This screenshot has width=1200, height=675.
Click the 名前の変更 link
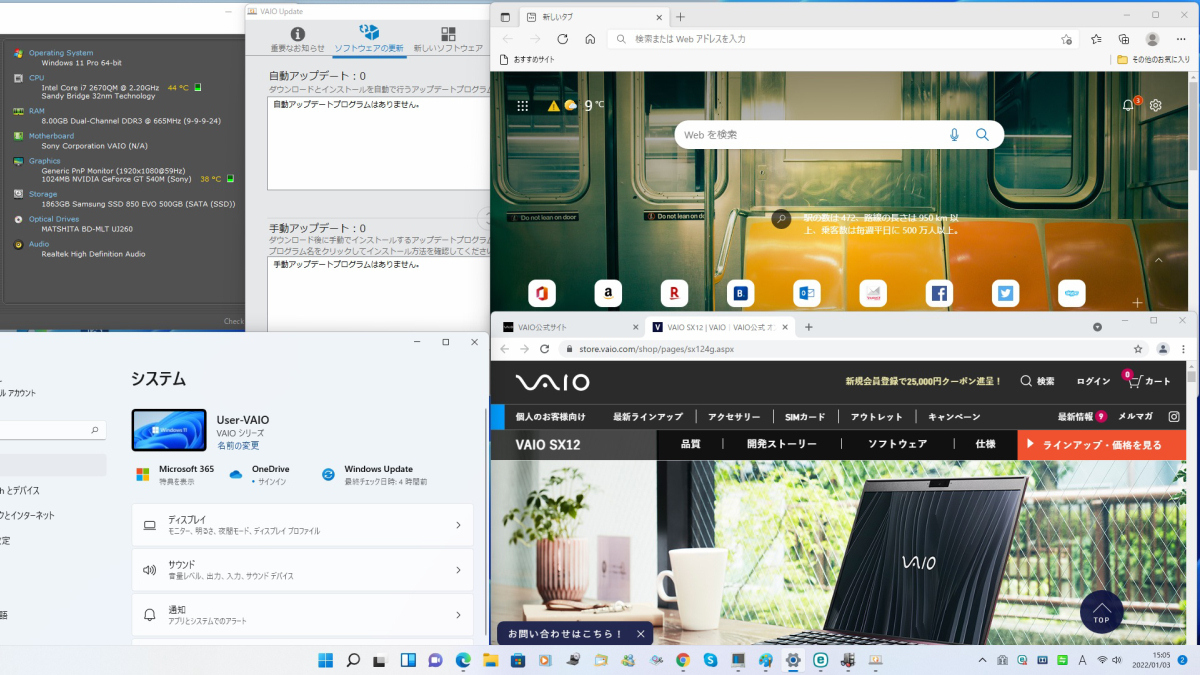pos(238,446)
